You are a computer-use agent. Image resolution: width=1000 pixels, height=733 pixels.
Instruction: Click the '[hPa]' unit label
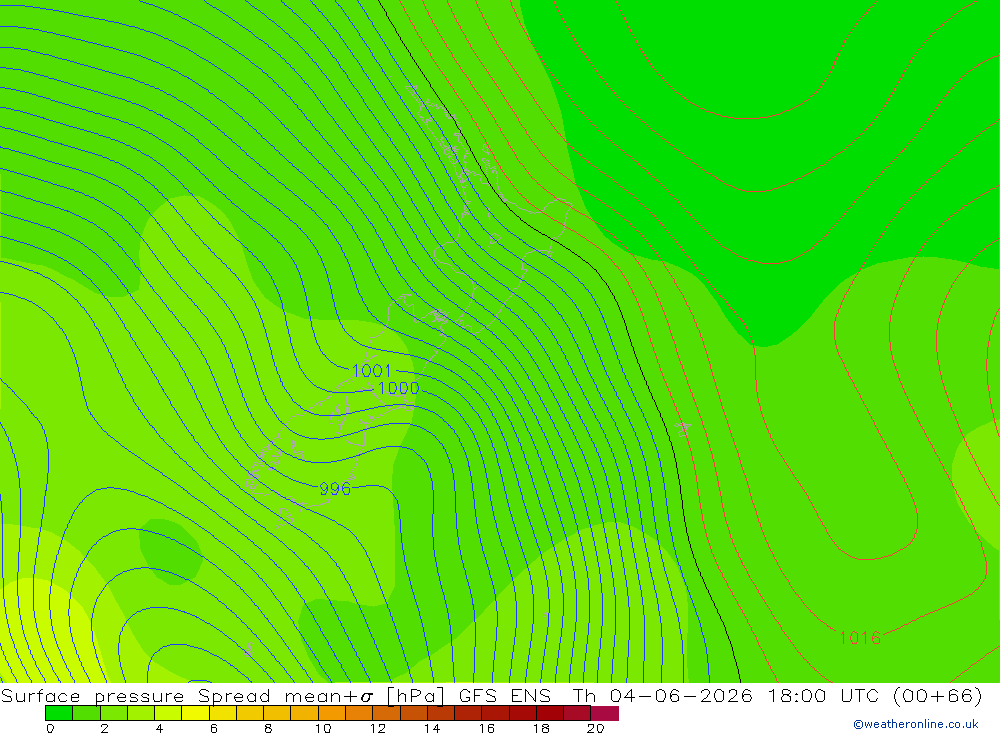click(416, 696)
